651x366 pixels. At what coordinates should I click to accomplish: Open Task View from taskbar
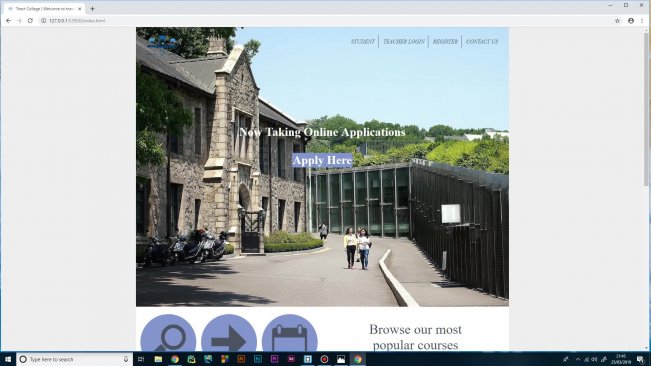141,359
